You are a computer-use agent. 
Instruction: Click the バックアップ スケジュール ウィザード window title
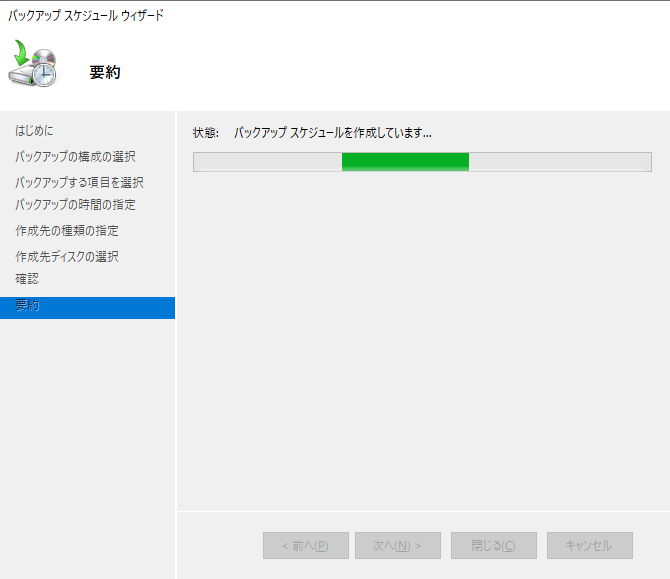click(x=86, y=15)
